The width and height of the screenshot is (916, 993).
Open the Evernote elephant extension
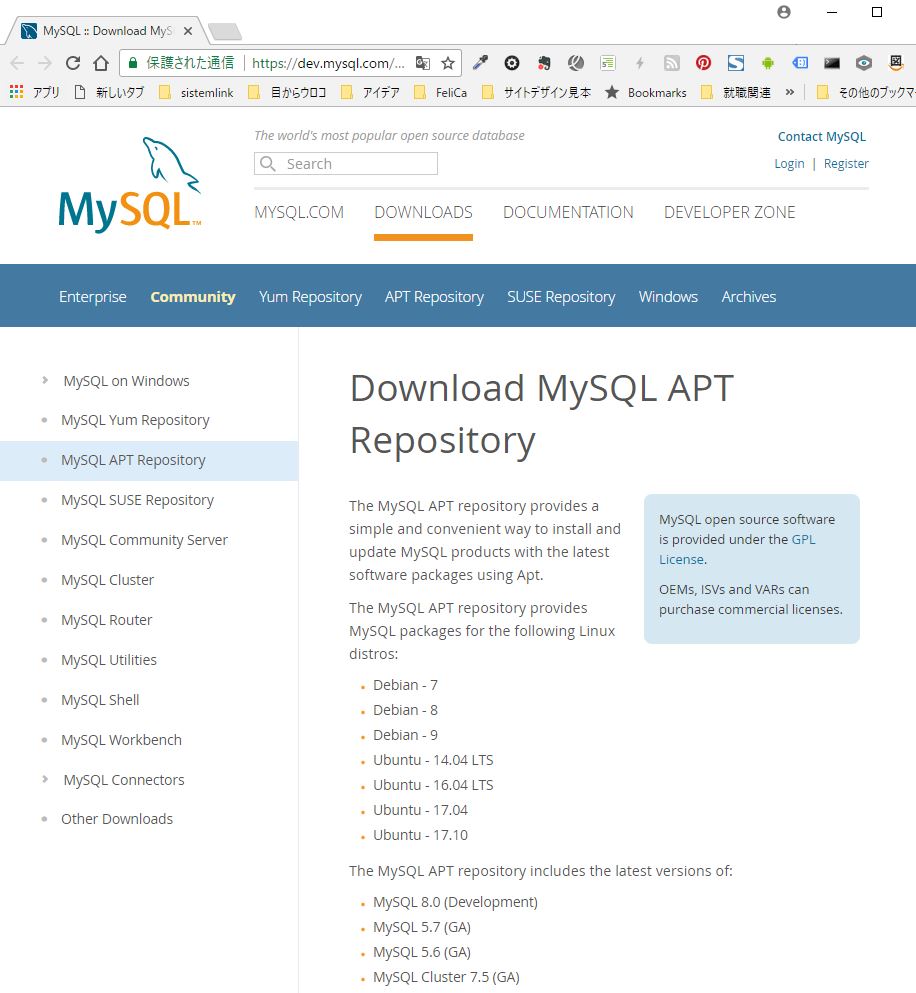click(544, 63)
